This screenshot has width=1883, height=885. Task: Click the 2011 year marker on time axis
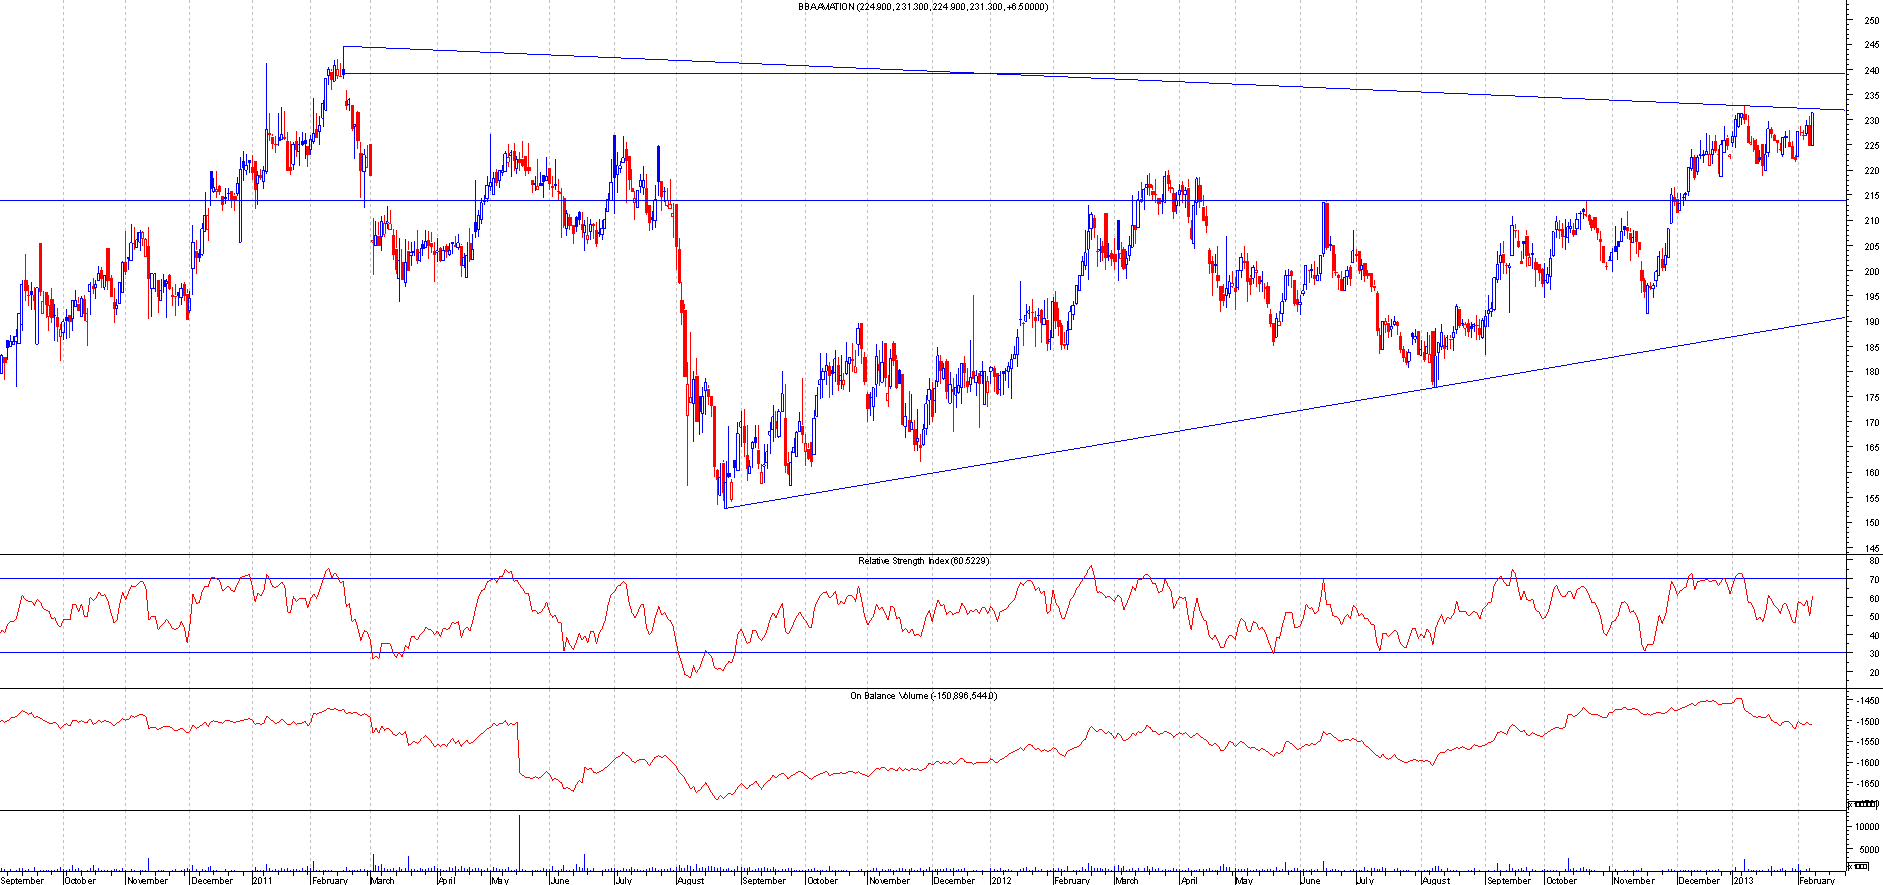[x=262, y=880]
